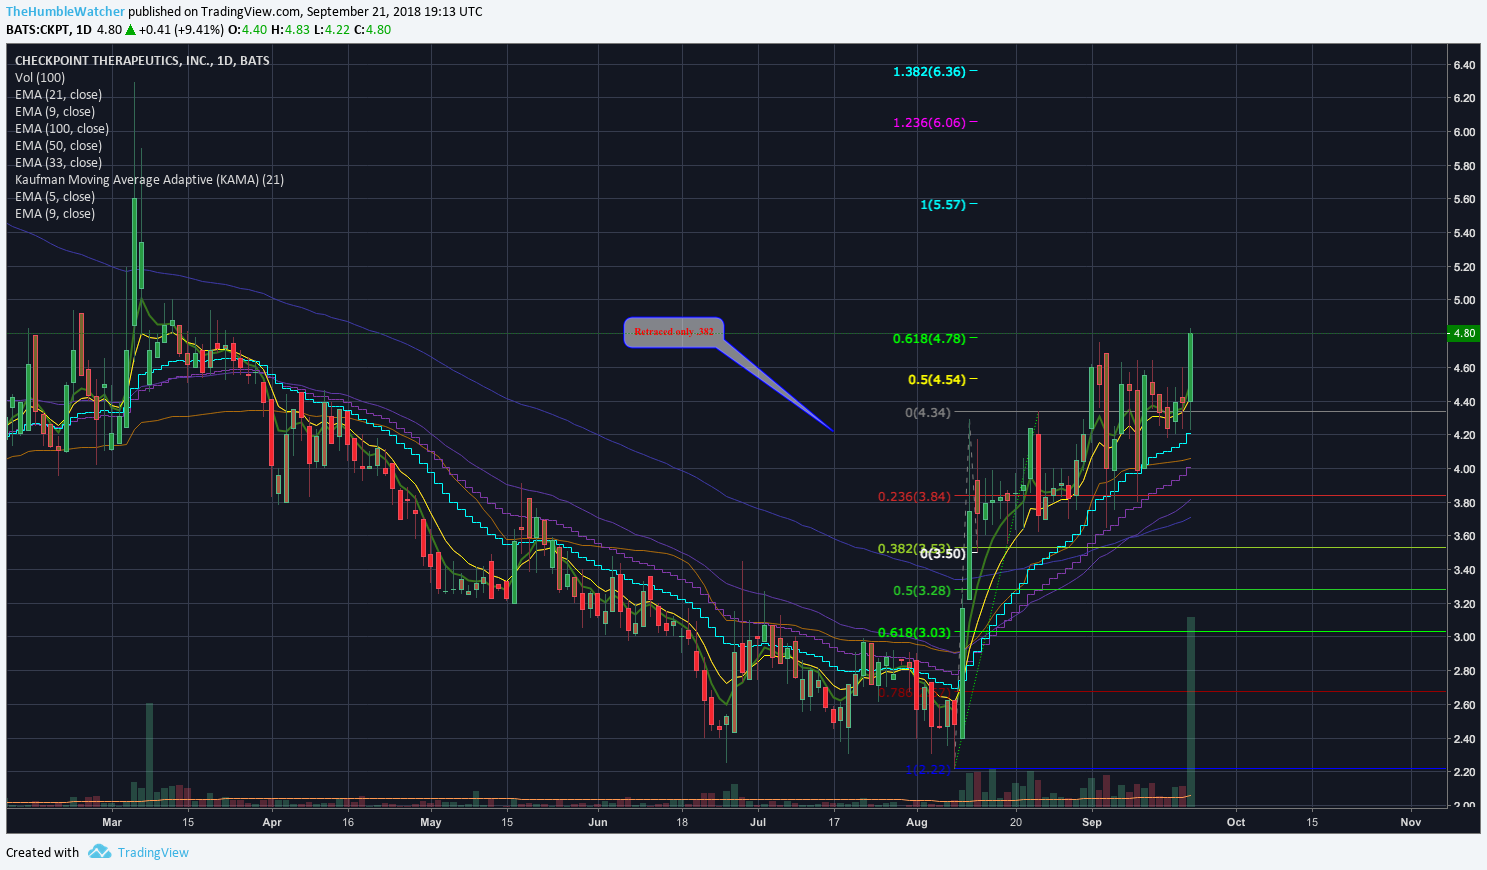Click the 2.20 price axis label

tap(1464, 773)
